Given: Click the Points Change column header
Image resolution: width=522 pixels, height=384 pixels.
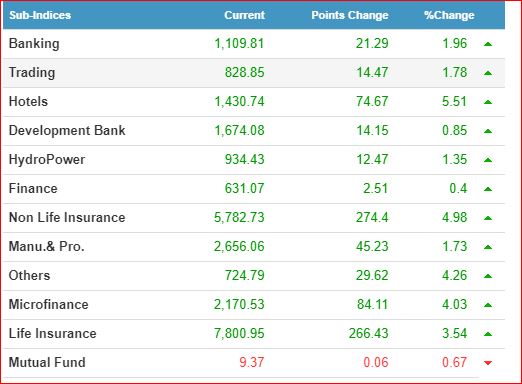Looking at the screenshot, I should point(350,15).
